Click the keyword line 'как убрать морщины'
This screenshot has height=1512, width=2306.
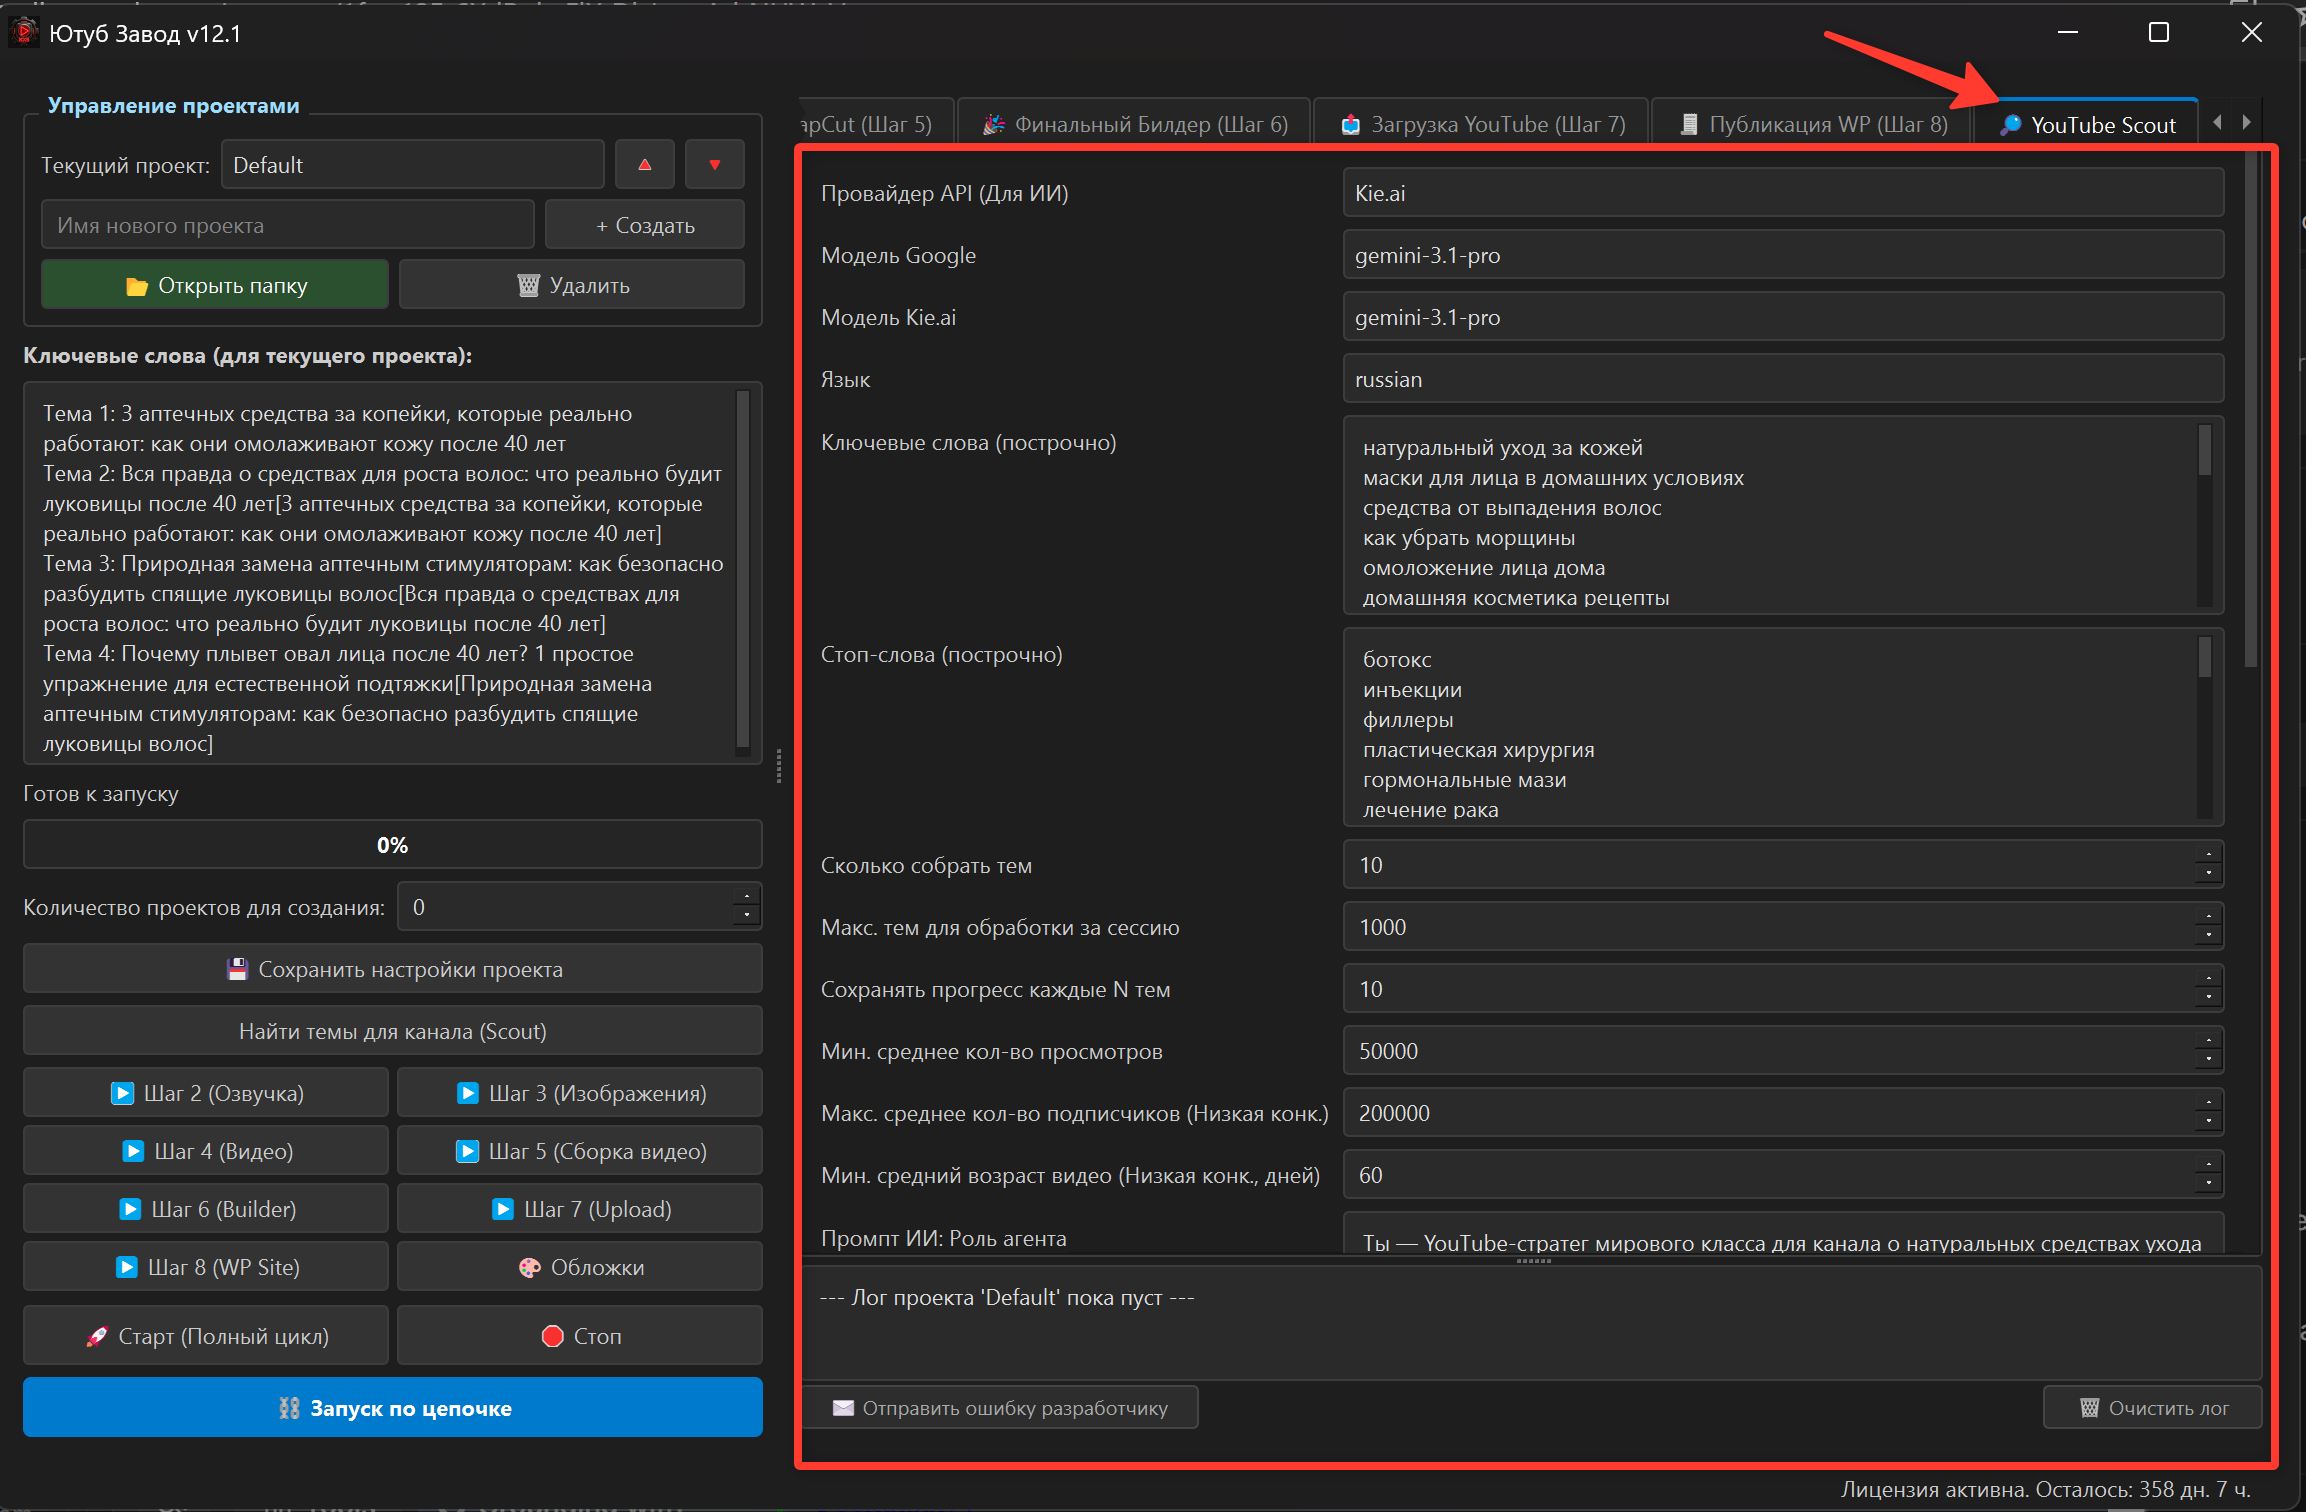(1469, 538)
